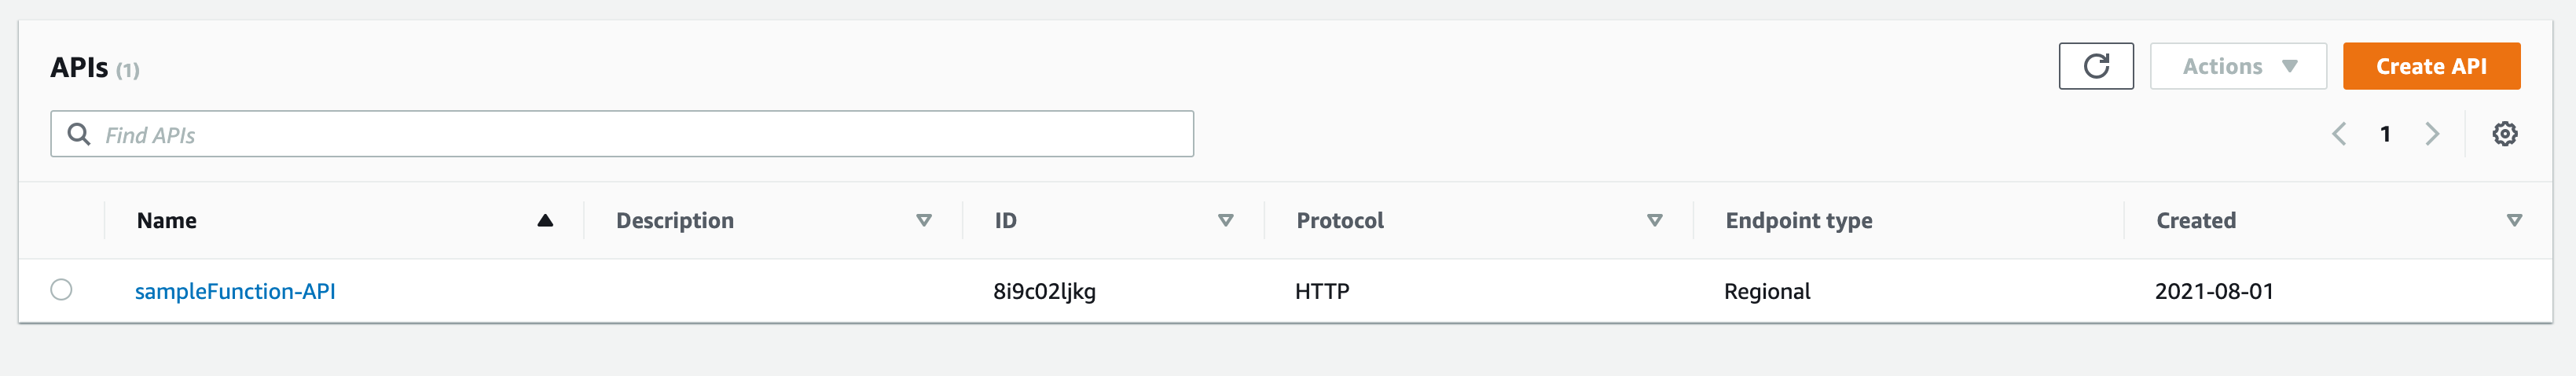
Task: Open table preferences gear icon
Action: pyautogui.click(x=2504, y=134)
